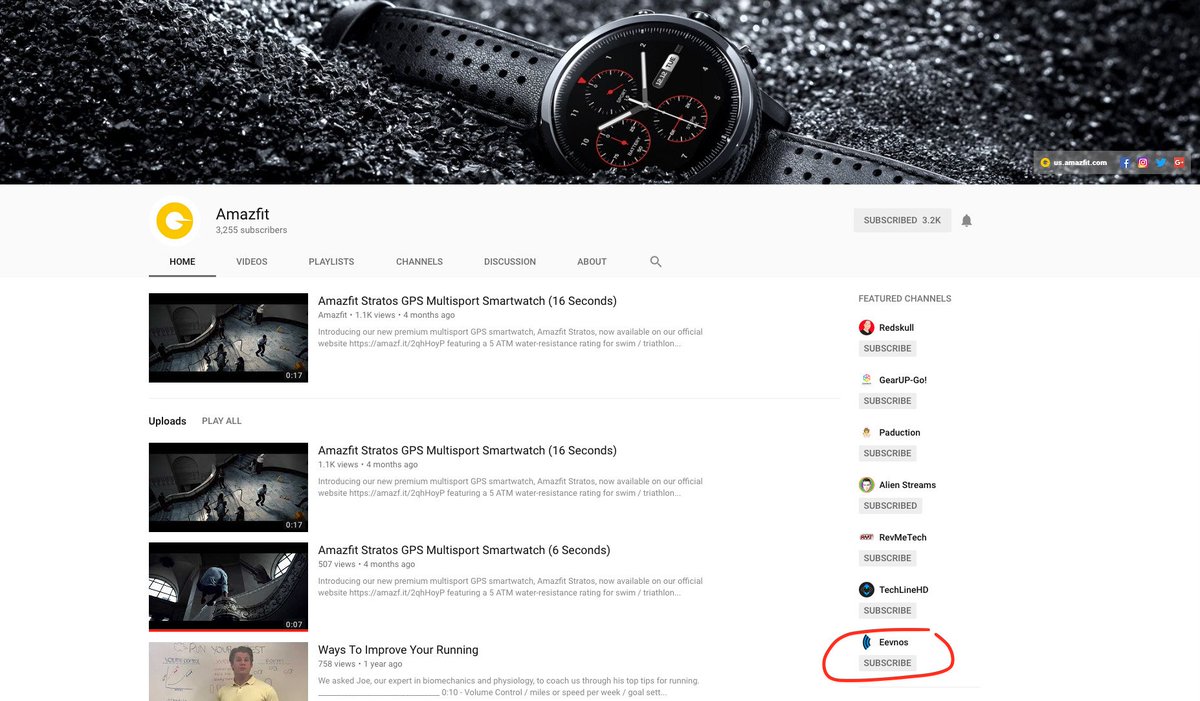
Task: Go to the Discussion tab
Action: [x=510, y=262]
